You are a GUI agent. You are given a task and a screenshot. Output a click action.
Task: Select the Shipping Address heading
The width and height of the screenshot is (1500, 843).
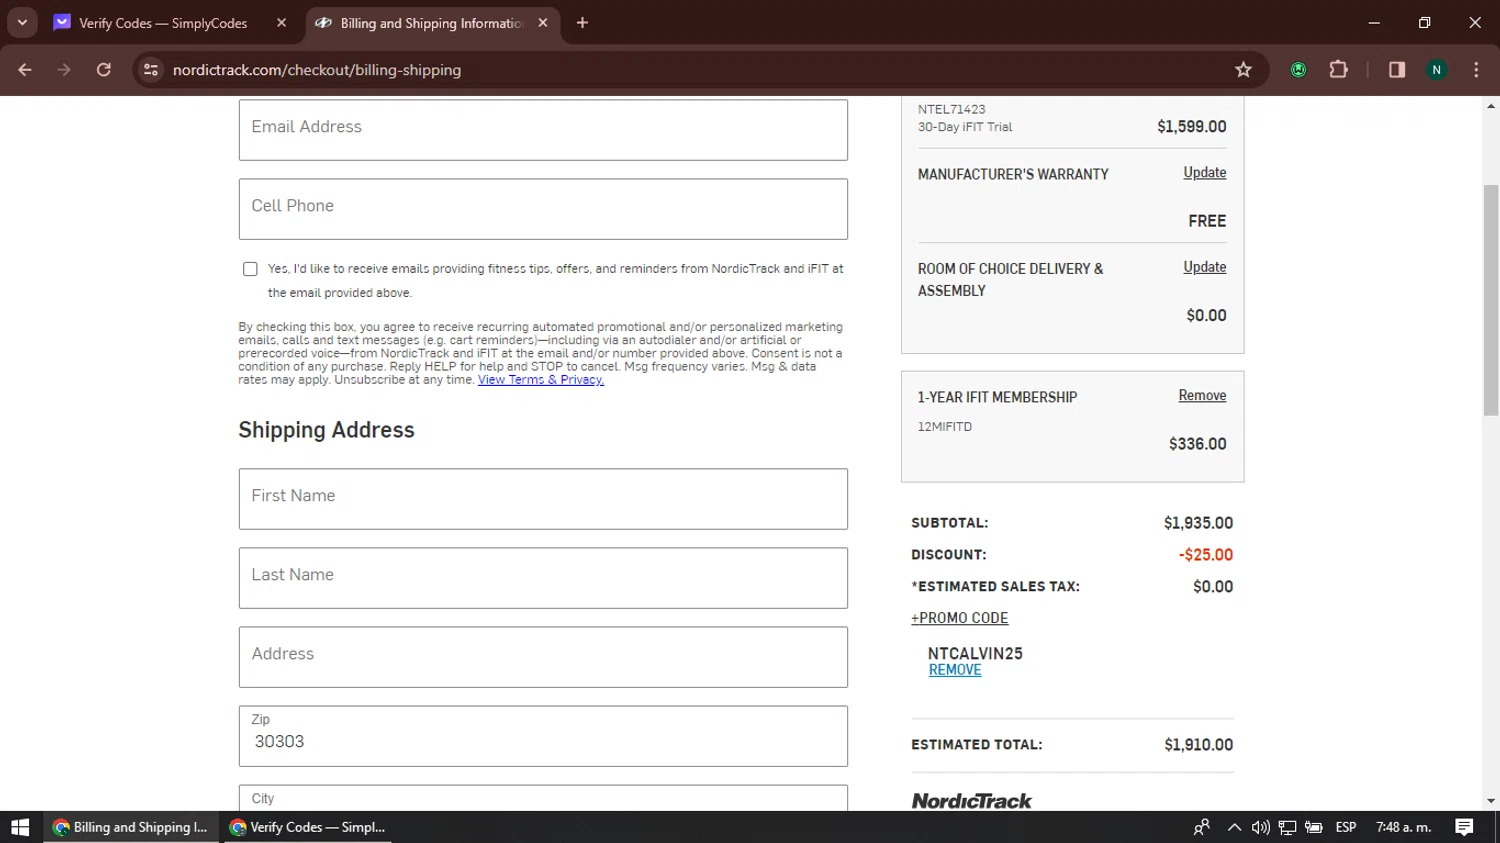coord(326,430)
